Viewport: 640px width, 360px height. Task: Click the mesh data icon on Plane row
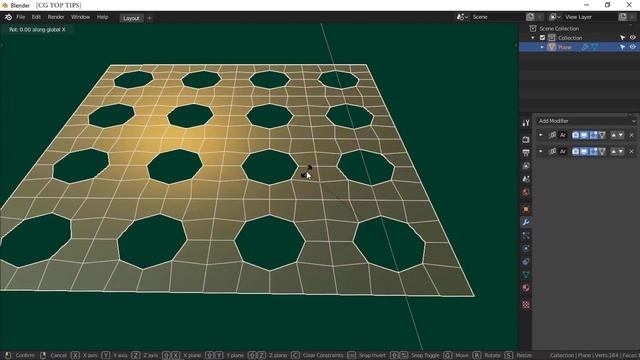tap(594, 47)
